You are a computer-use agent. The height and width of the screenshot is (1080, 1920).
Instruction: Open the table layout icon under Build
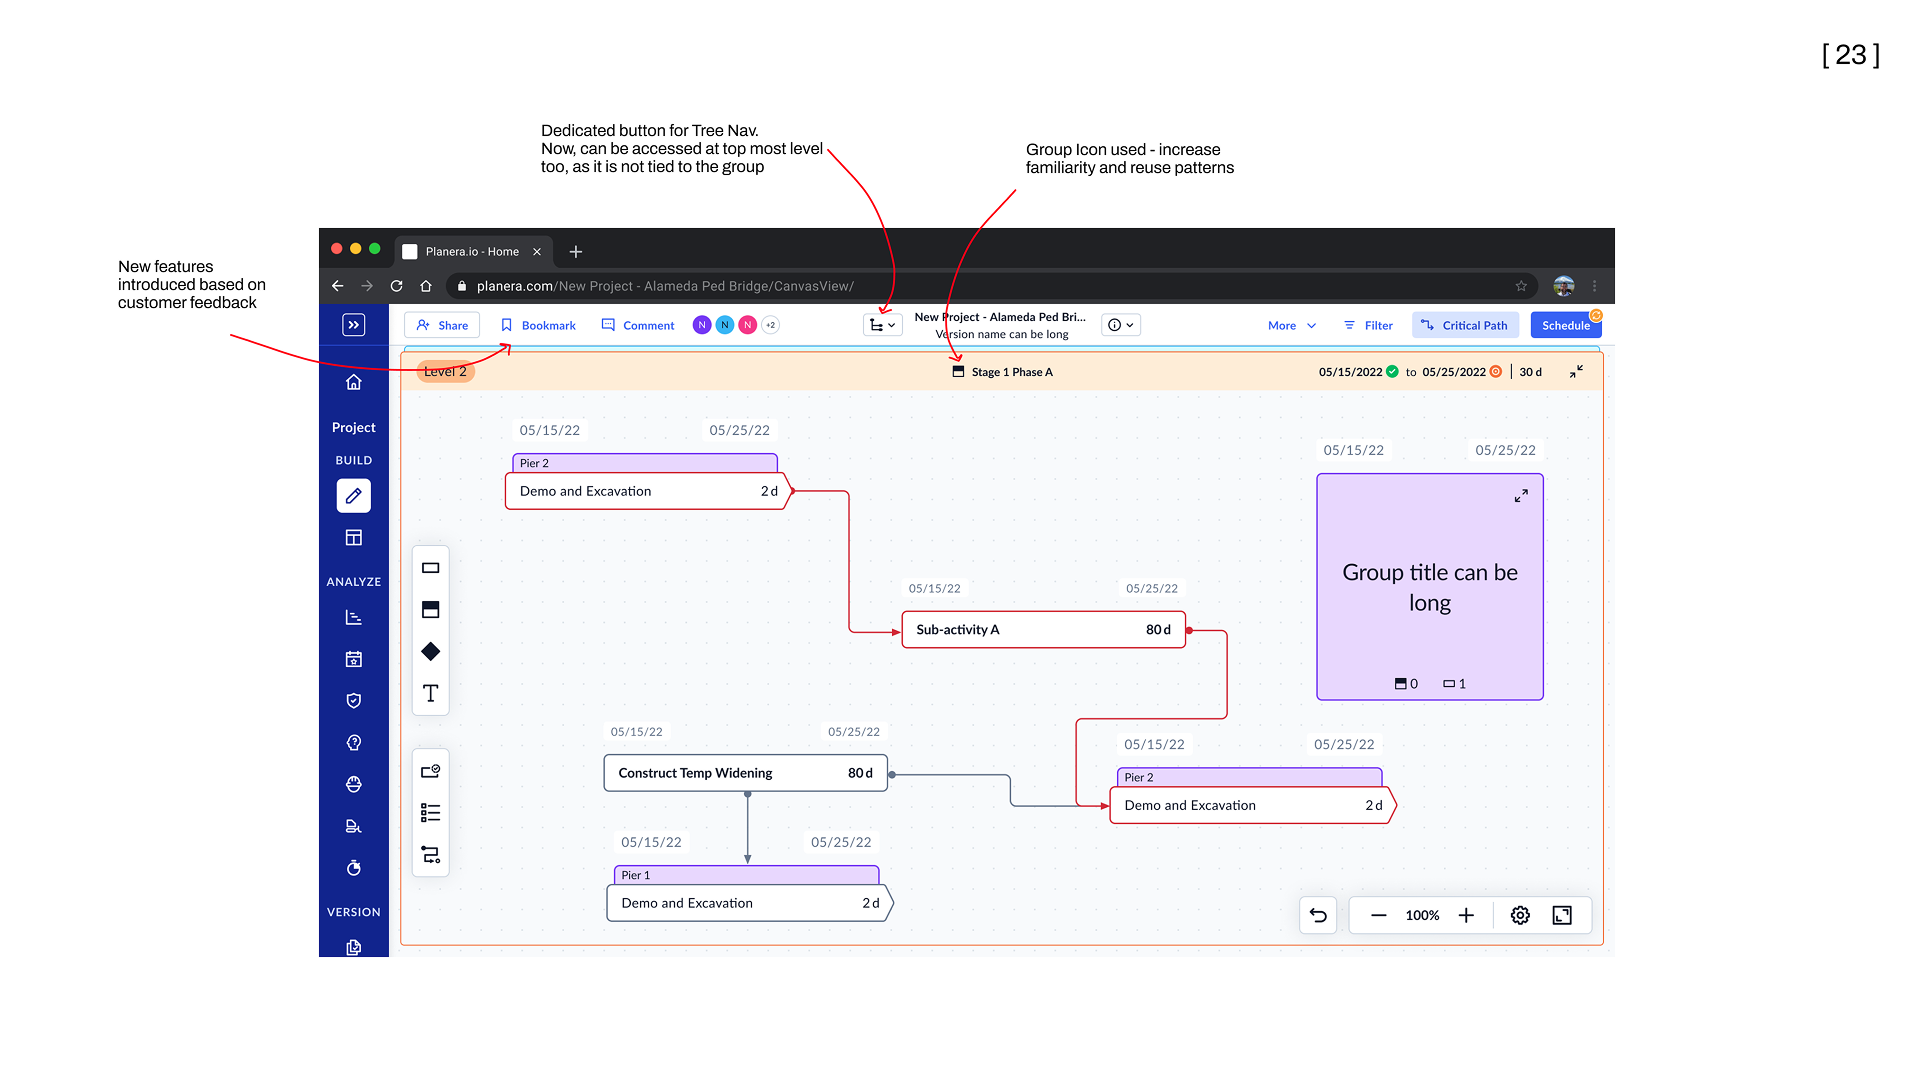[x=353, y=538]
